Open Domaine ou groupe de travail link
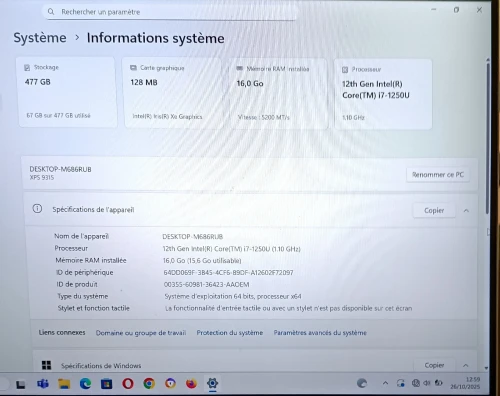The width and height of the screenshot is (500, 396). point(141,333)
